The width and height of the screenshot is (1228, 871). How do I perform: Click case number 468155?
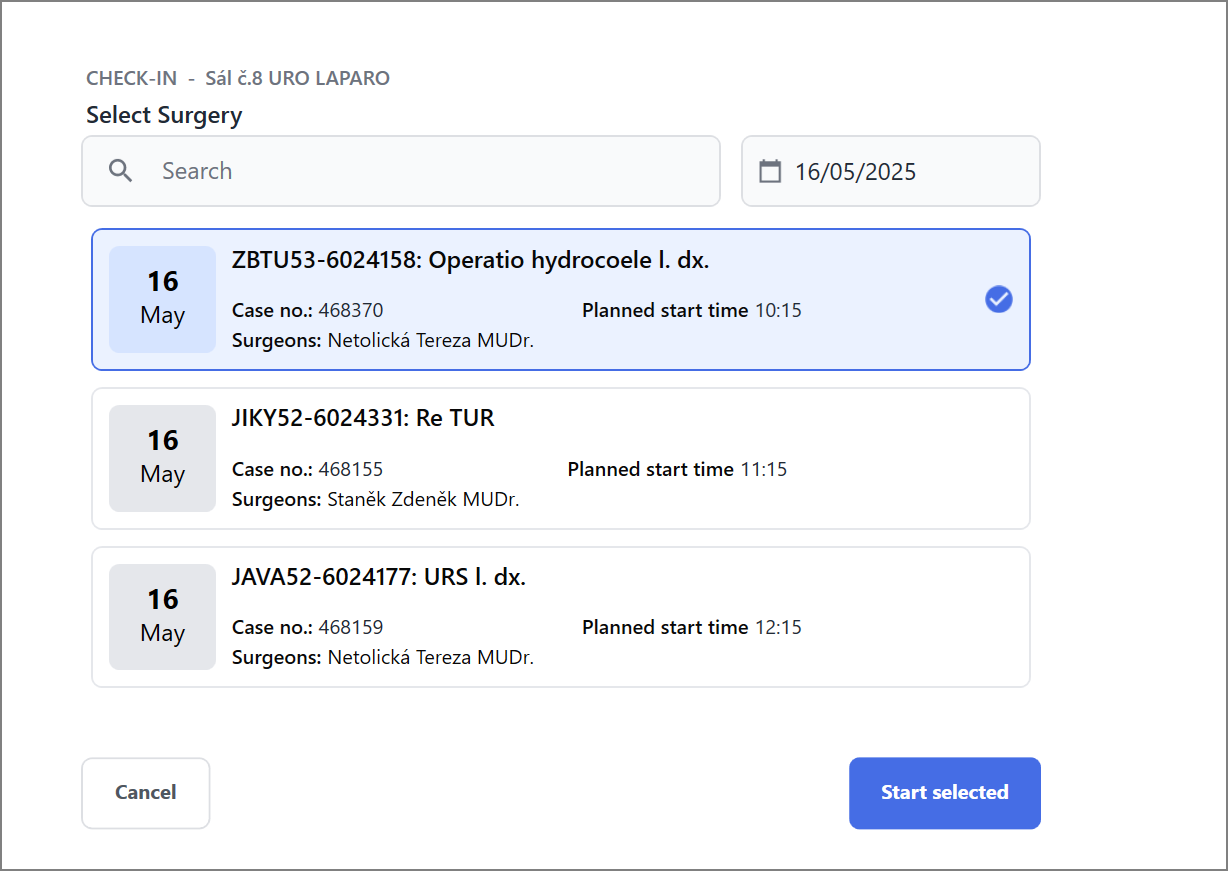click(x=351, y=469)
